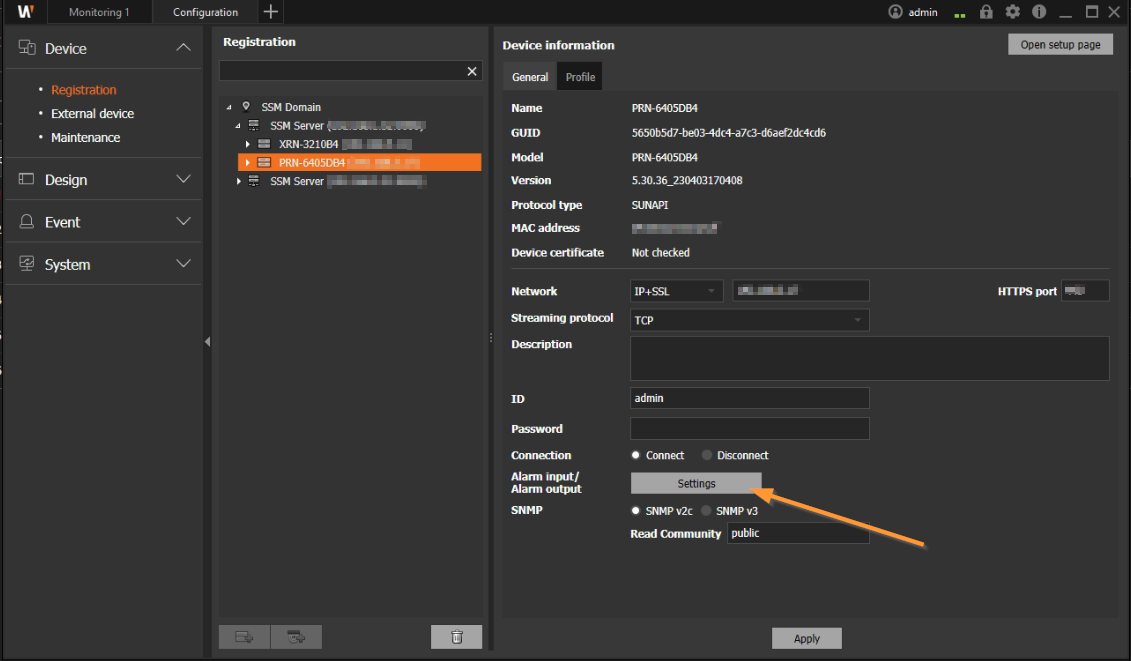The height and width of the screenshot is (661, 1131).
Task: Click the manual device registration icon button
Action: pyautogui.click(x=244, y=637)
